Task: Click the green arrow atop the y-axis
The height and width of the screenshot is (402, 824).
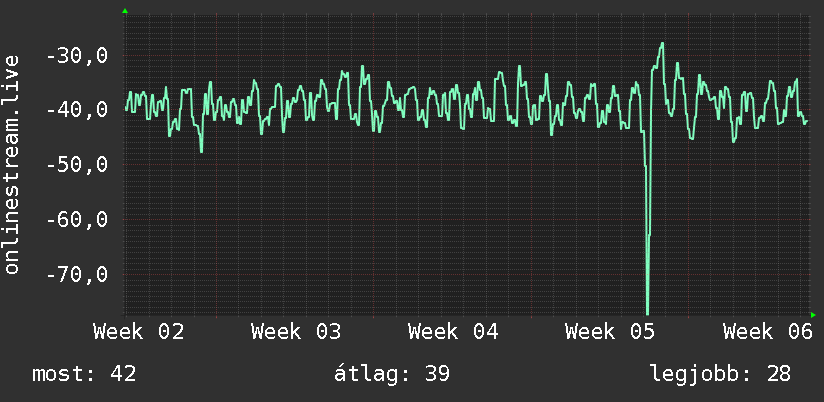Action: 125,11
